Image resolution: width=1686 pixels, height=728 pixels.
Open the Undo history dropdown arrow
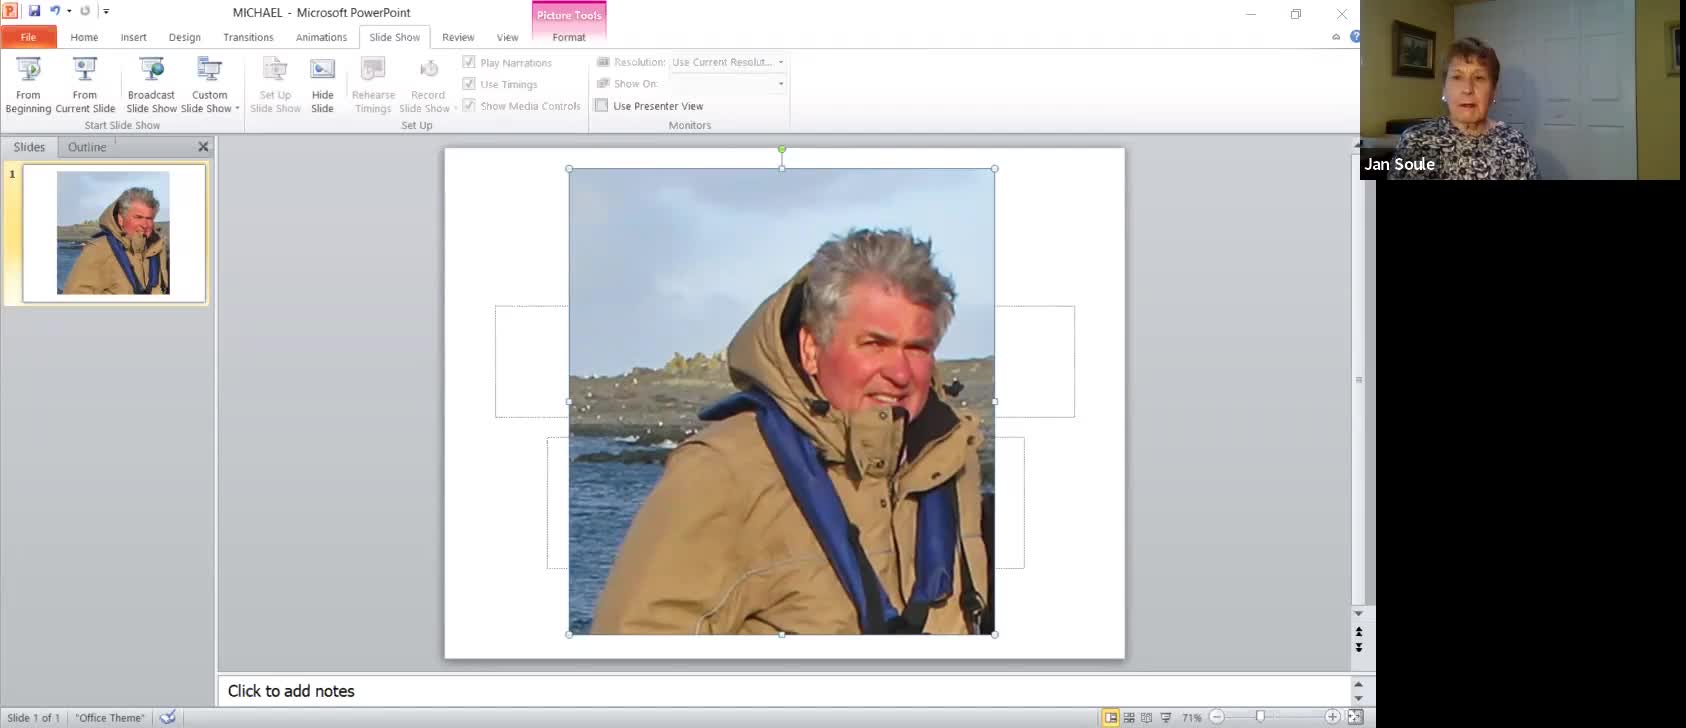click(69, 11)
